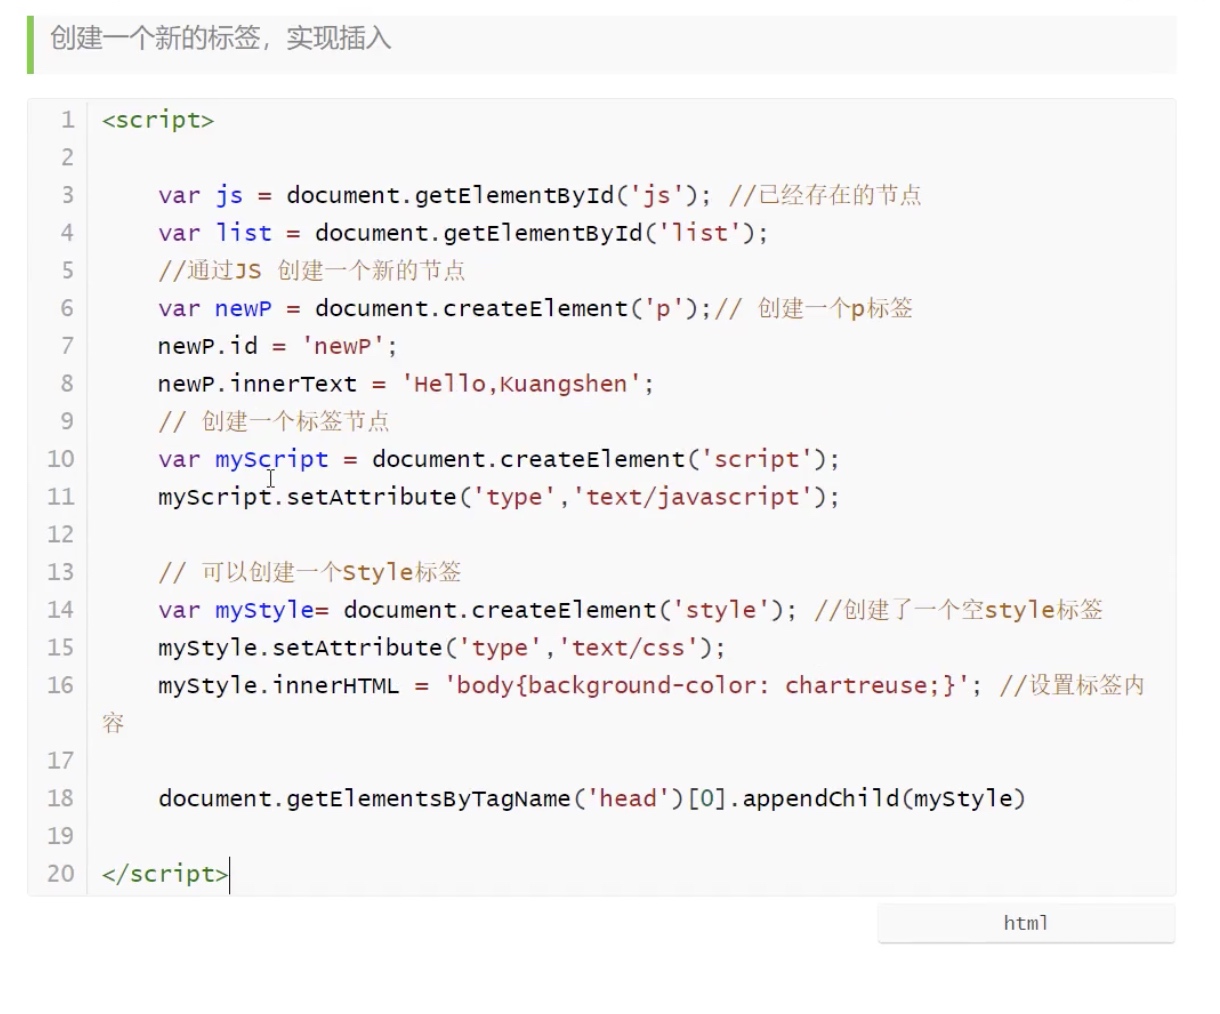
Task: Click comment 通过JS 创建一个新的节点
Action: point(312,271)
